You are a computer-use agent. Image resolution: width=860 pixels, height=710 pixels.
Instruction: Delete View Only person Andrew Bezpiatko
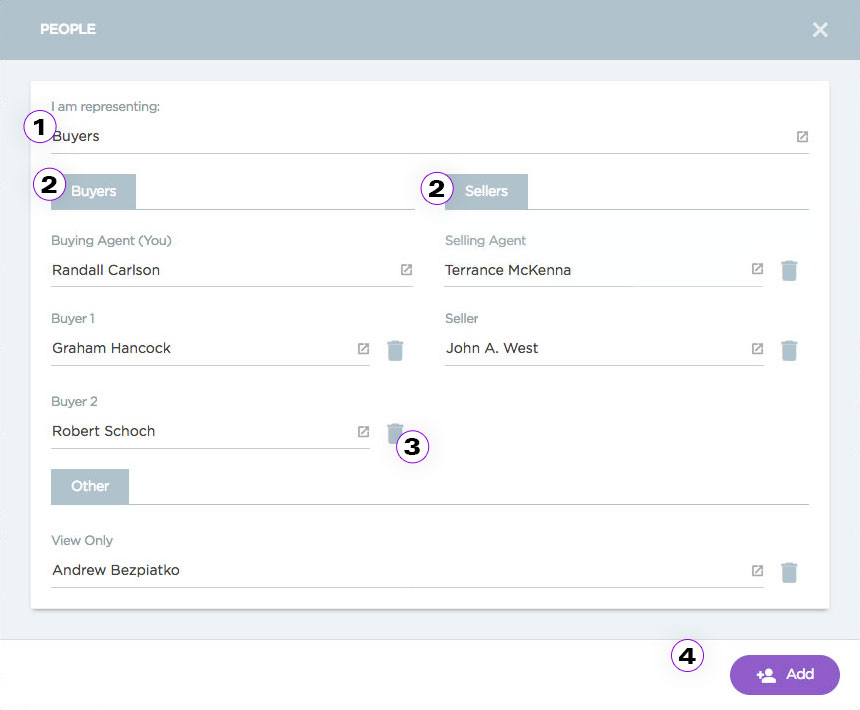click(789, 572)
